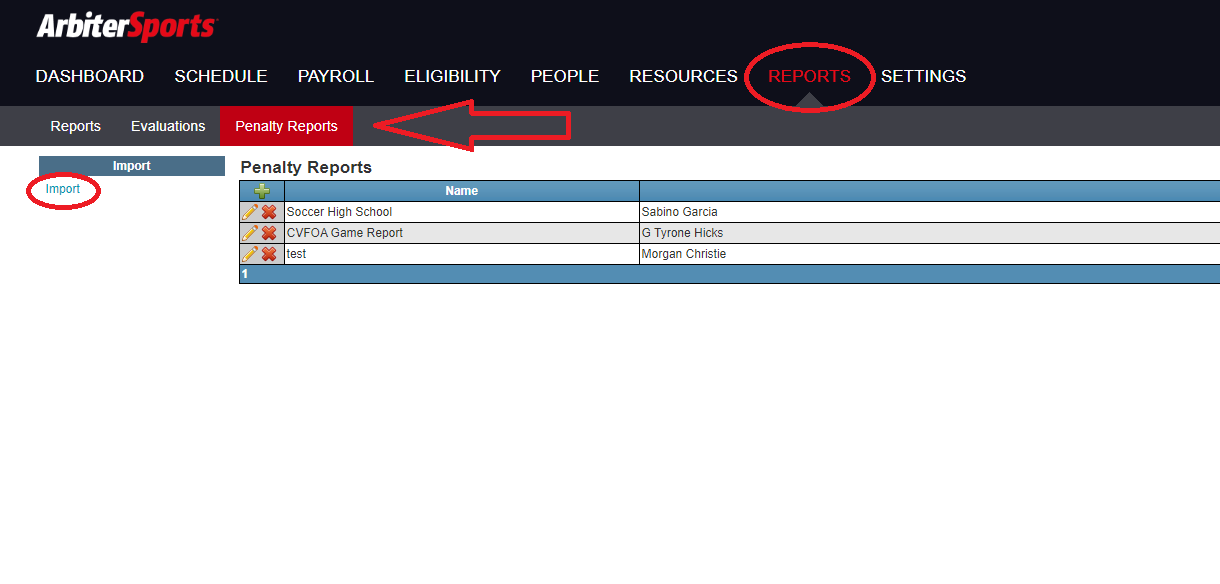1220x584 pixels.
Task: Open the SETTINGS menu
Action: (x=922, y=76)
